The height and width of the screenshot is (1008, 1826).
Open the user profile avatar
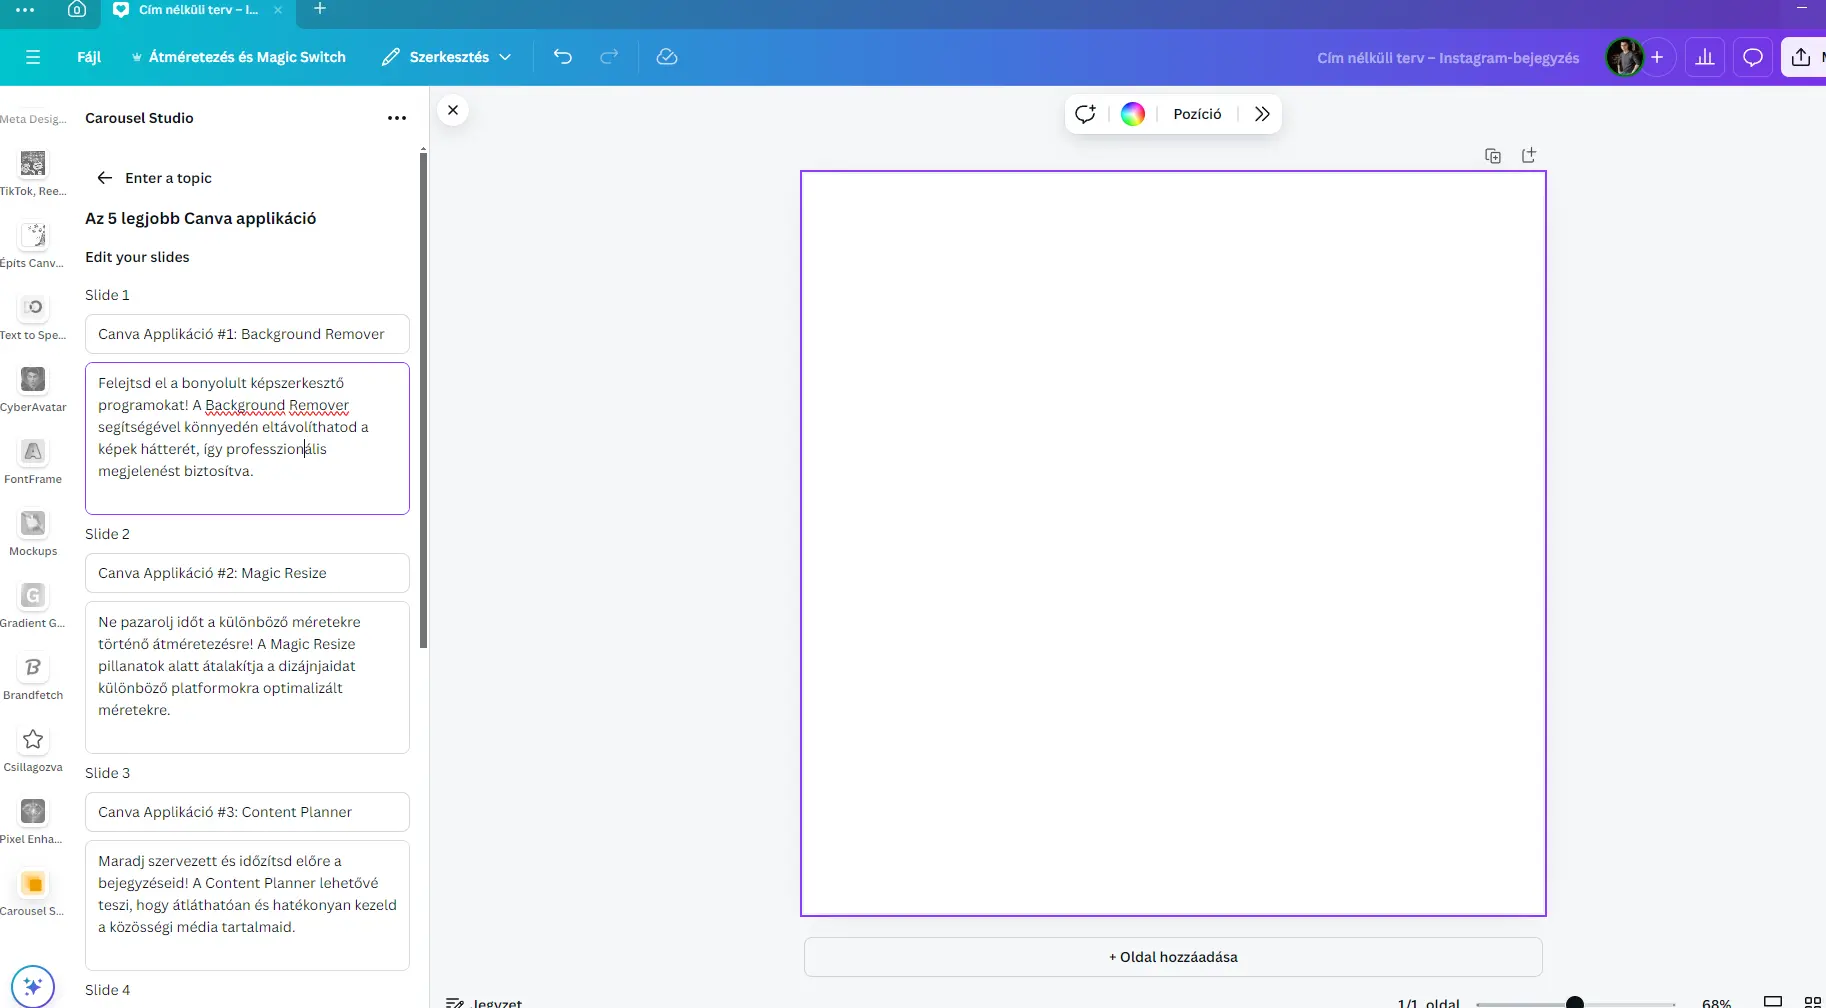[x=1624, y=57]
